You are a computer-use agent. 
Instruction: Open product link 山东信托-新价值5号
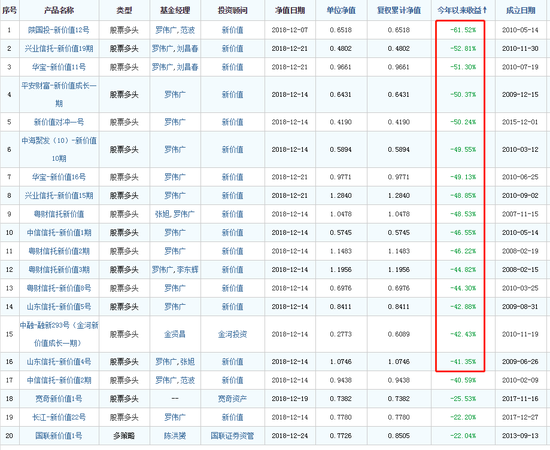point(59,307)
